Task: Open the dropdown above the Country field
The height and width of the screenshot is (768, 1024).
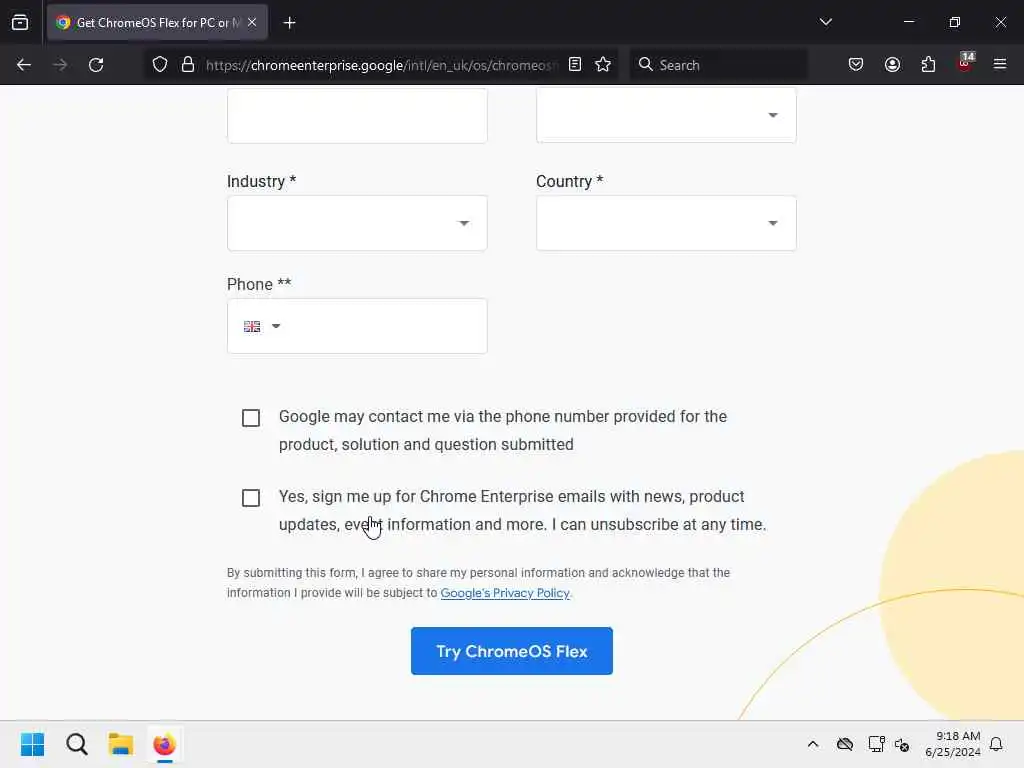Action: pos(666,115)
